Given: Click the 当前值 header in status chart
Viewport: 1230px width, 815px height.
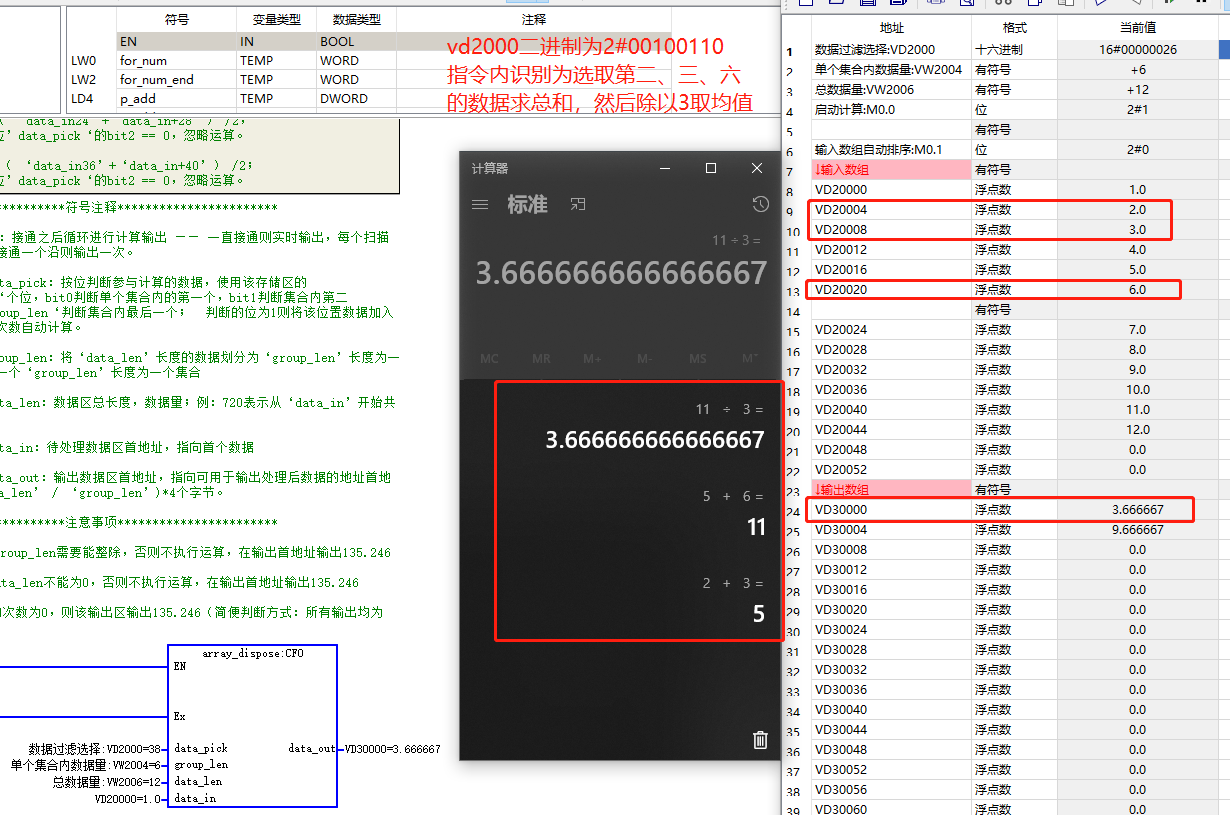Looking at the screenshot, I should point(1137,28).
